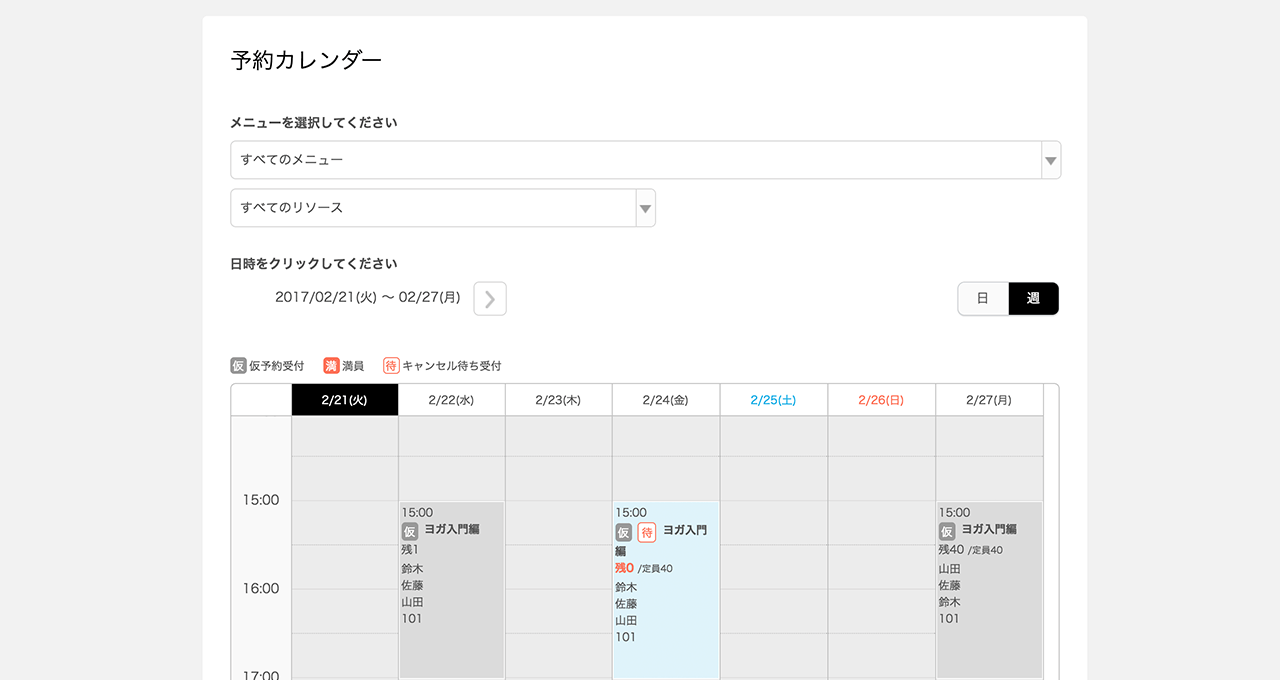Screen dimensions: 1280x680
Task: Click the 待 cancel-waitlist legend icon
Action: click(391, 366)
